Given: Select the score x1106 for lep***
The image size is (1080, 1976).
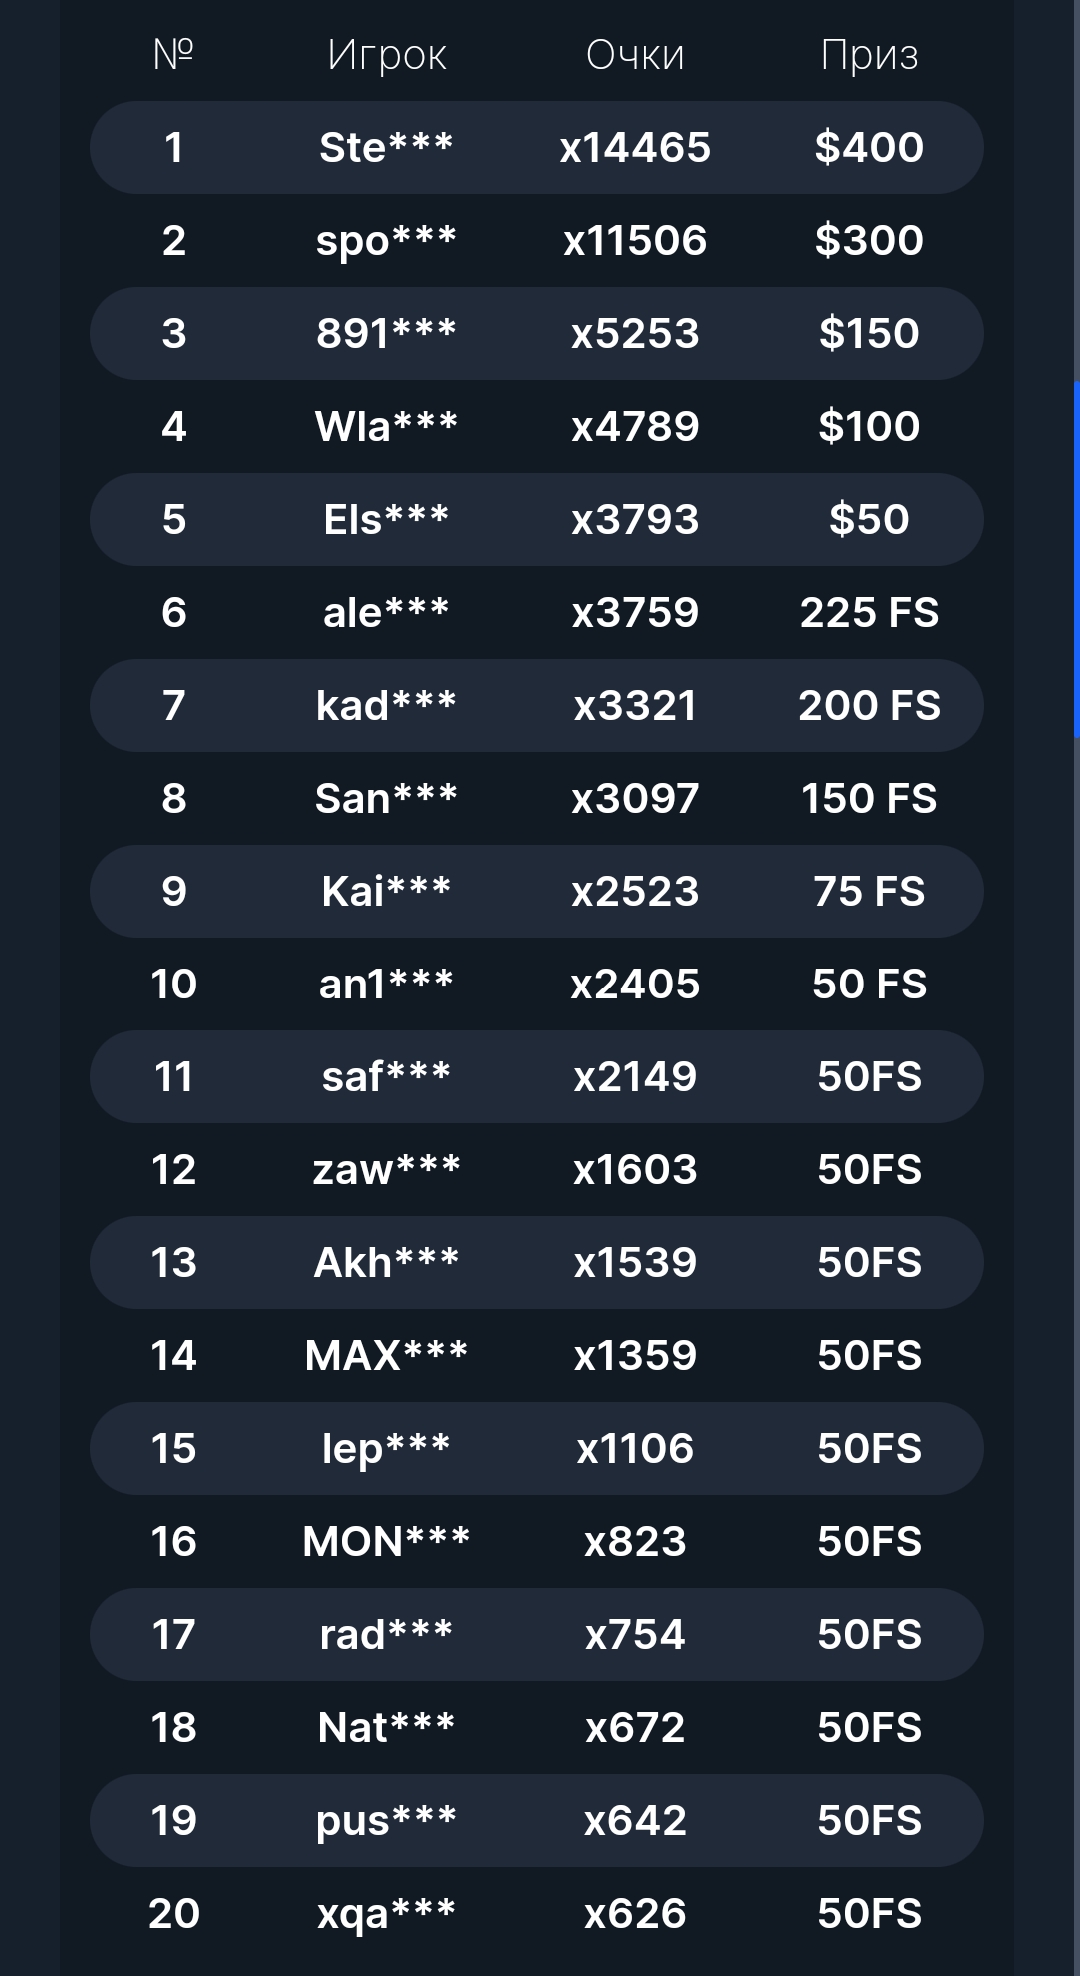Looking at the screenshot, I should (x=635, y=1449).
